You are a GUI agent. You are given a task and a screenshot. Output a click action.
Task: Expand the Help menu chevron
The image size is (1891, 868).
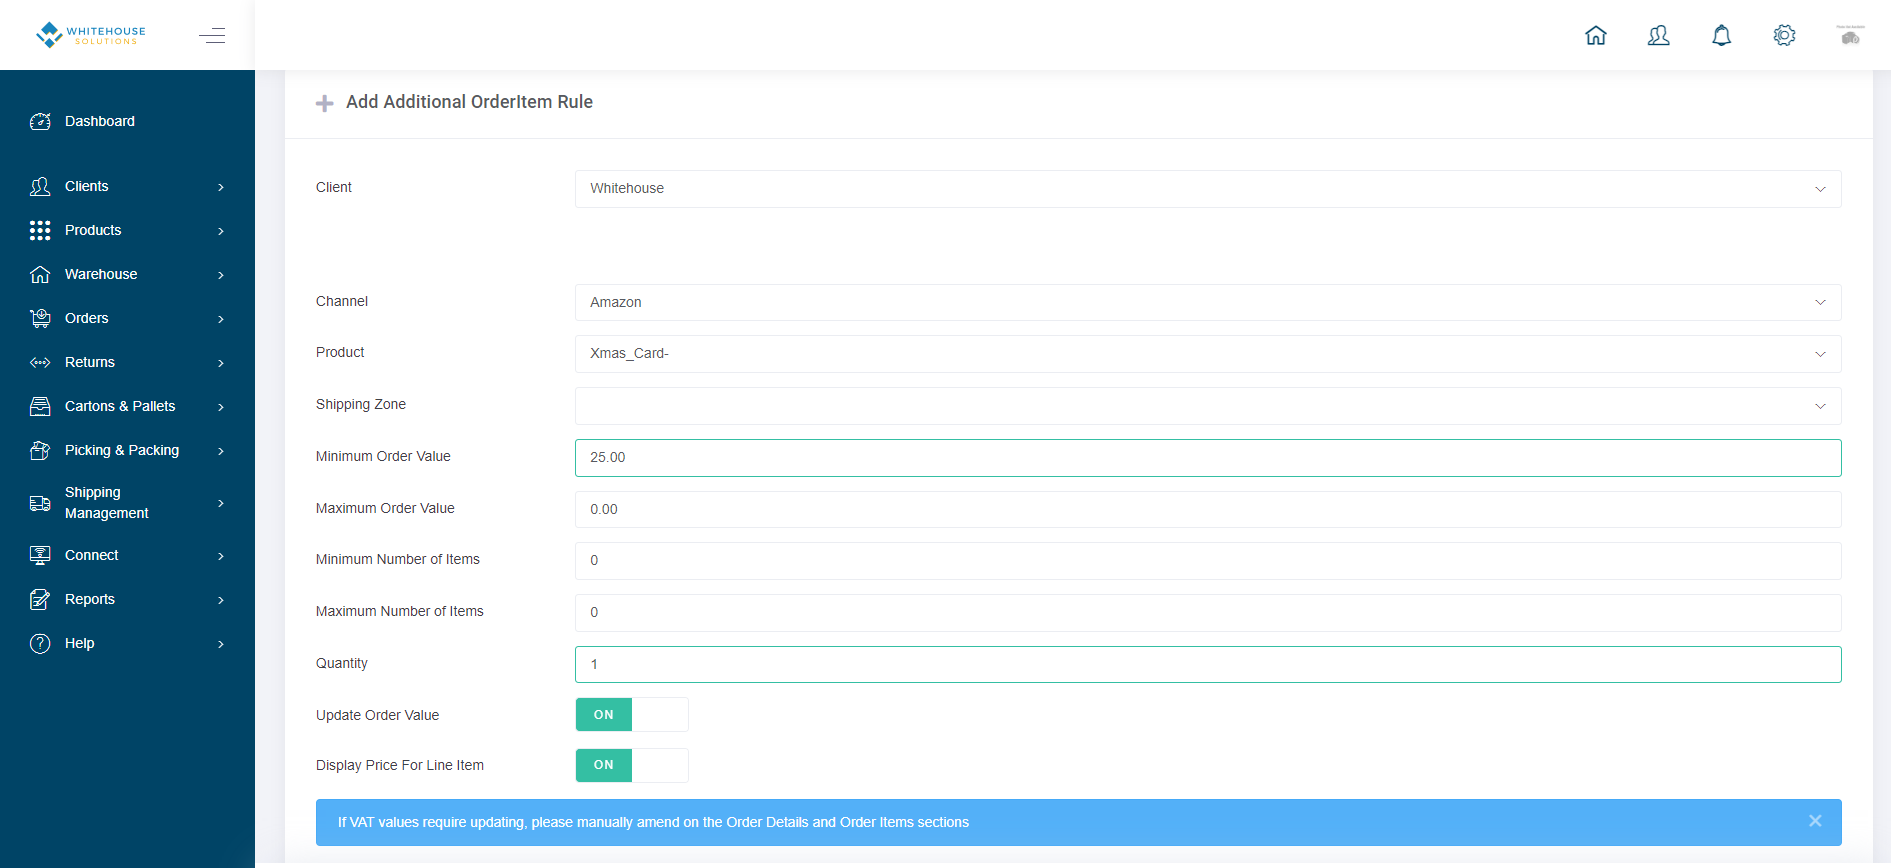[x=221, y=644]
